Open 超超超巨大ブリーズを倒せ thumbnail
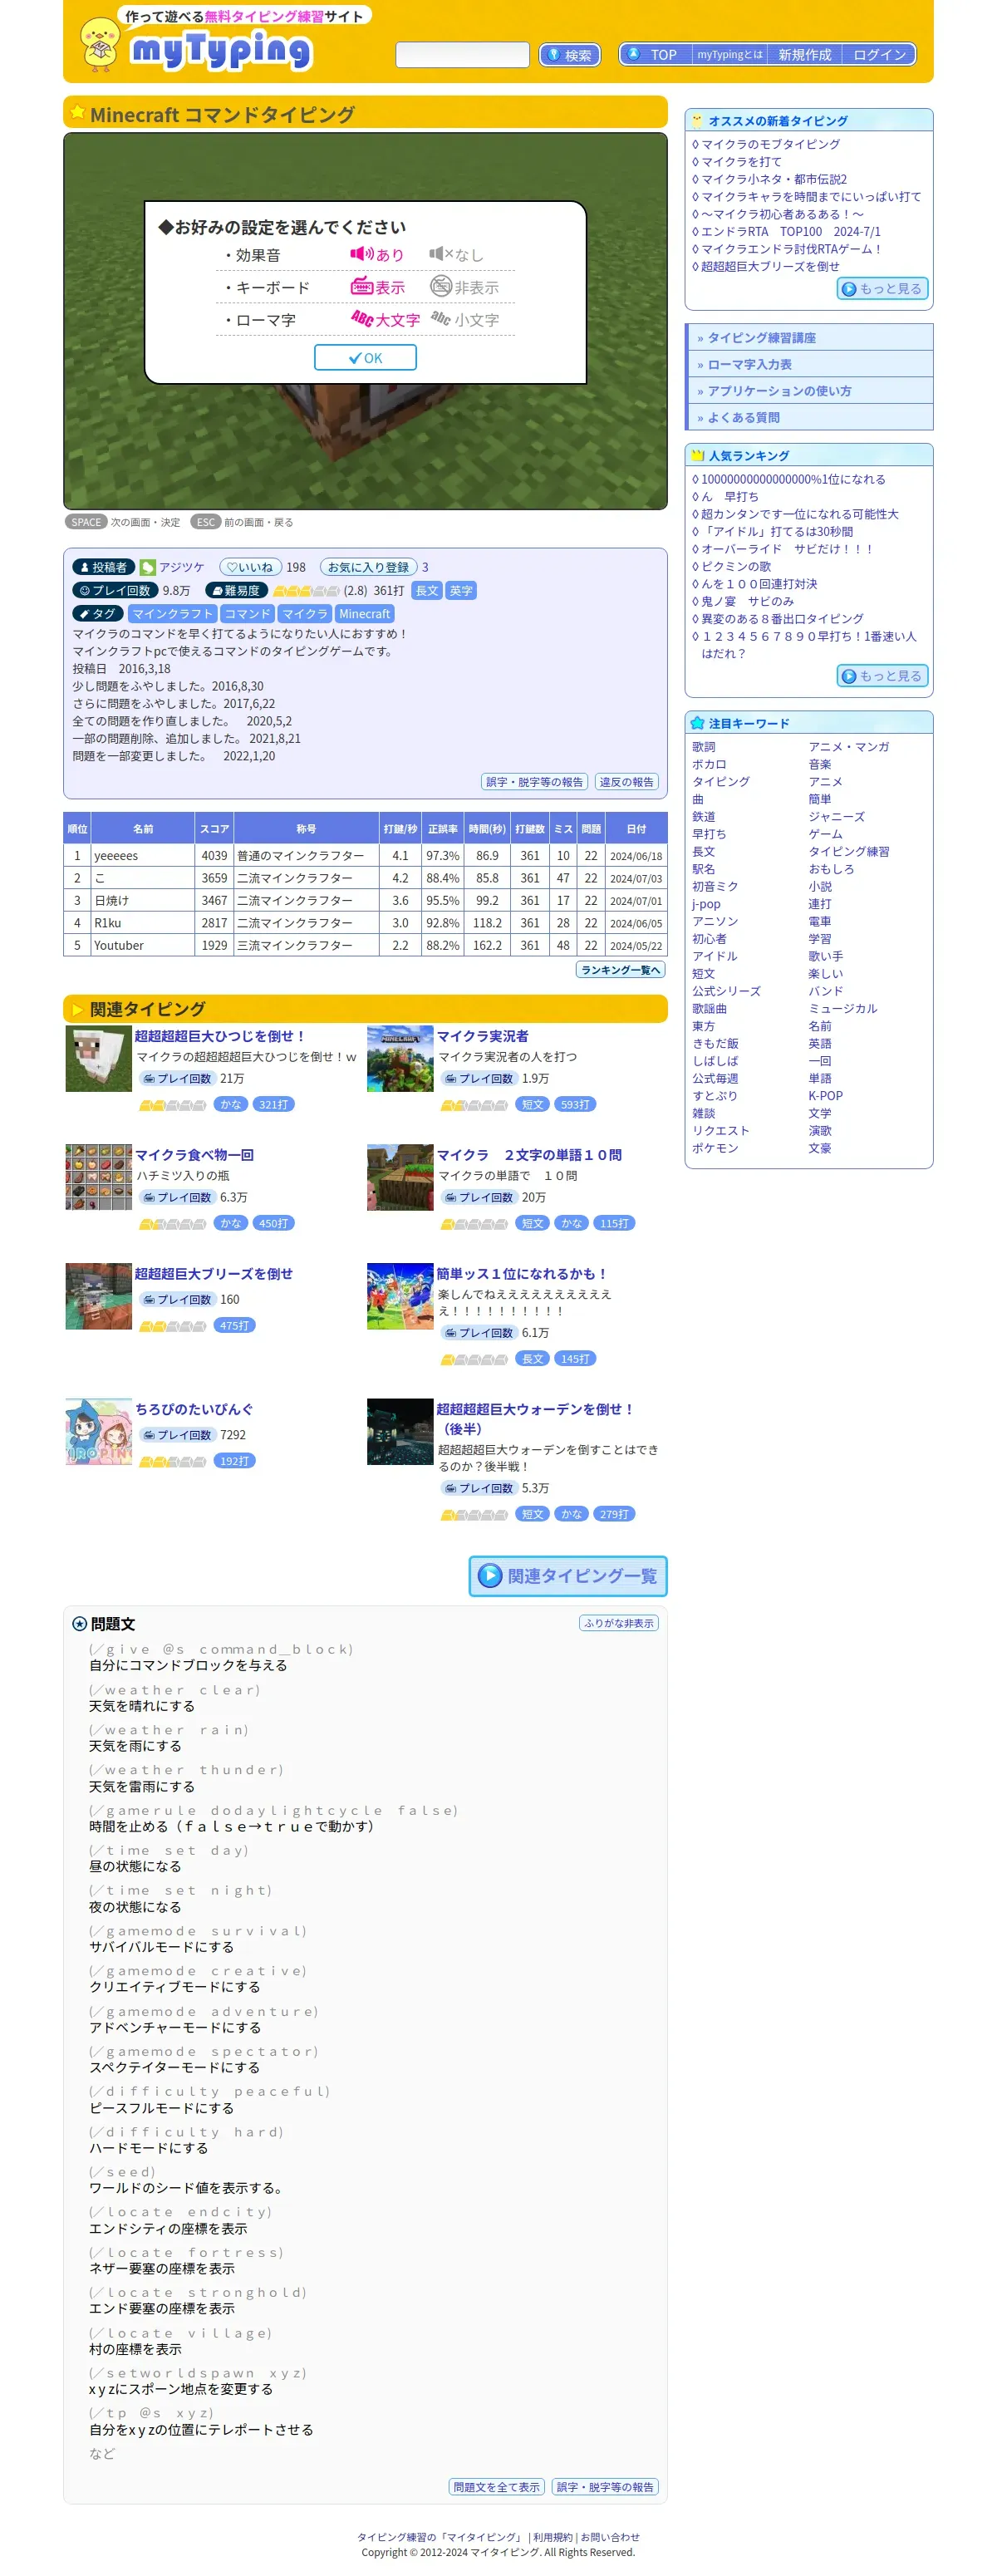This screenshot has width=997, height=2576. [x=98, y=1295]
